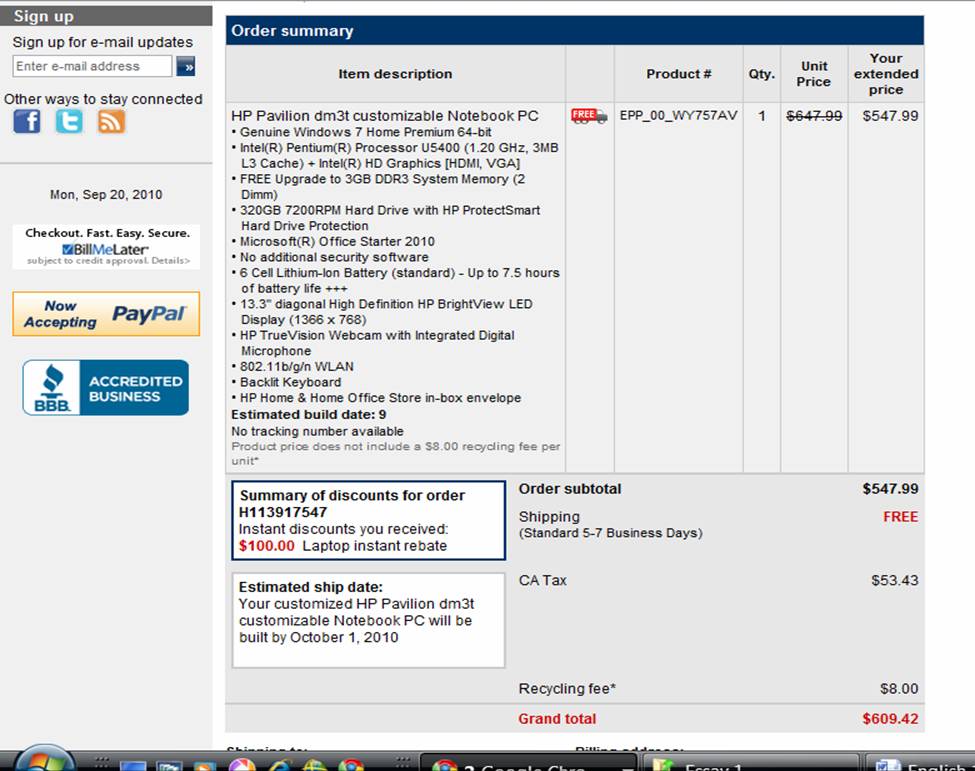Switch to the Essay 1 taskbar window

click(751, 763)
